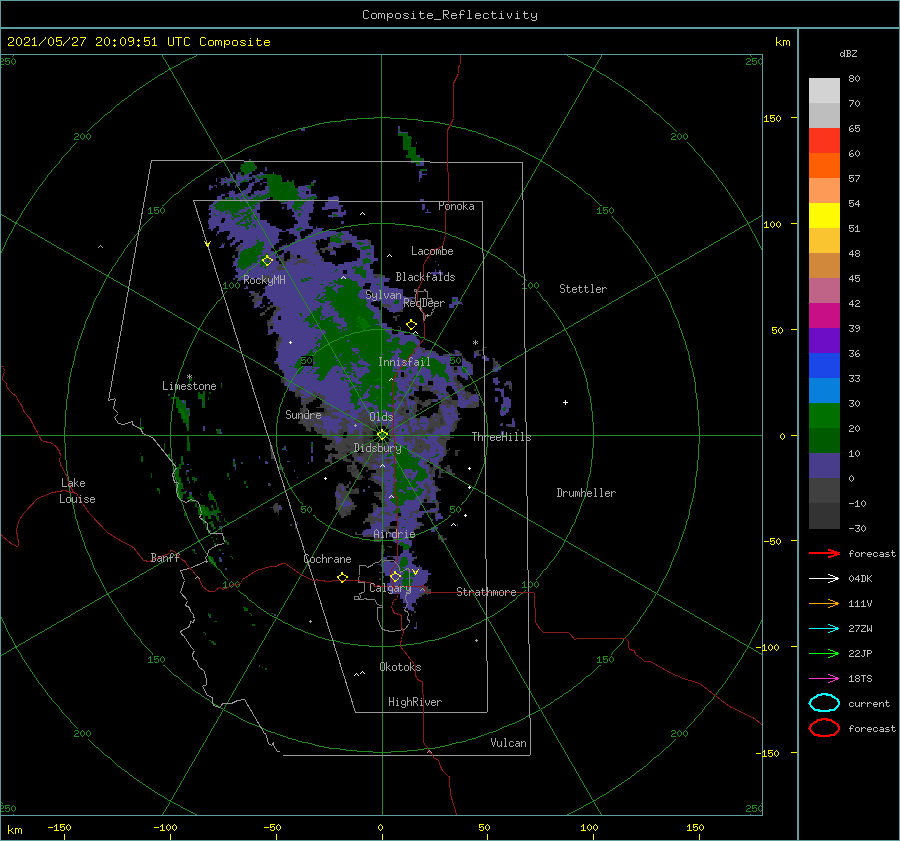This screenshot has height=841, width=900.
Task: Click the yellow station marker above Calgary
Action: click(395, 576)
